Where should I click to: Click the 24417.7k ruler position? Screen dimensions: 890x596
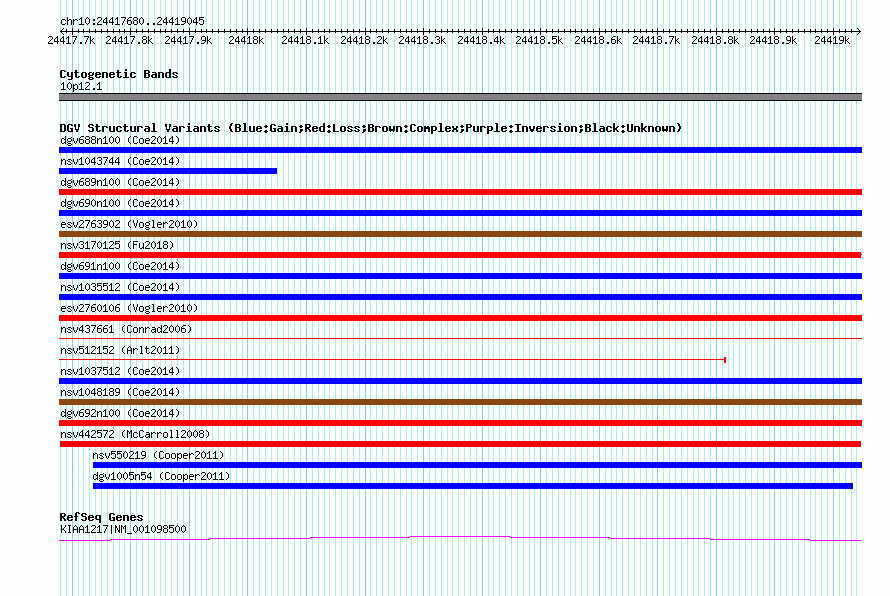pos(71,40)
